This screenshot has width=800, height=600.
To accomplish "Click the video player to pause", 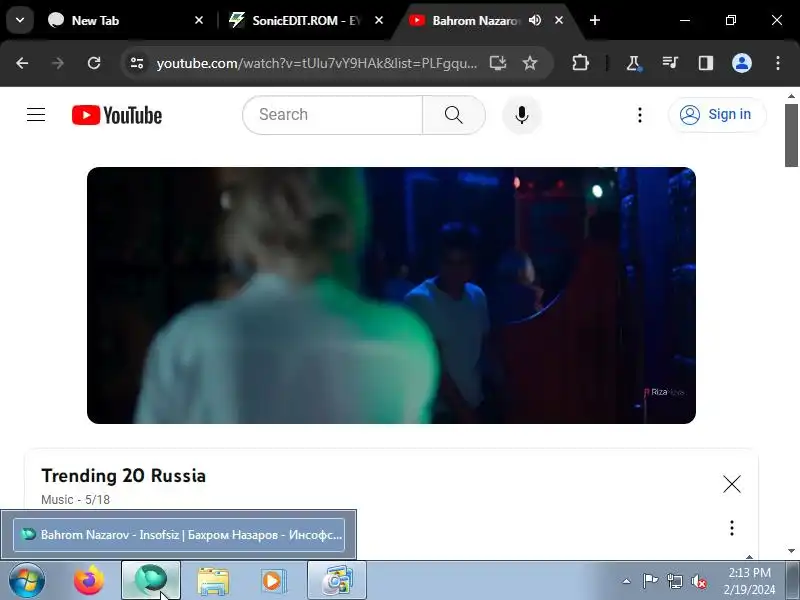I will 391,295.
